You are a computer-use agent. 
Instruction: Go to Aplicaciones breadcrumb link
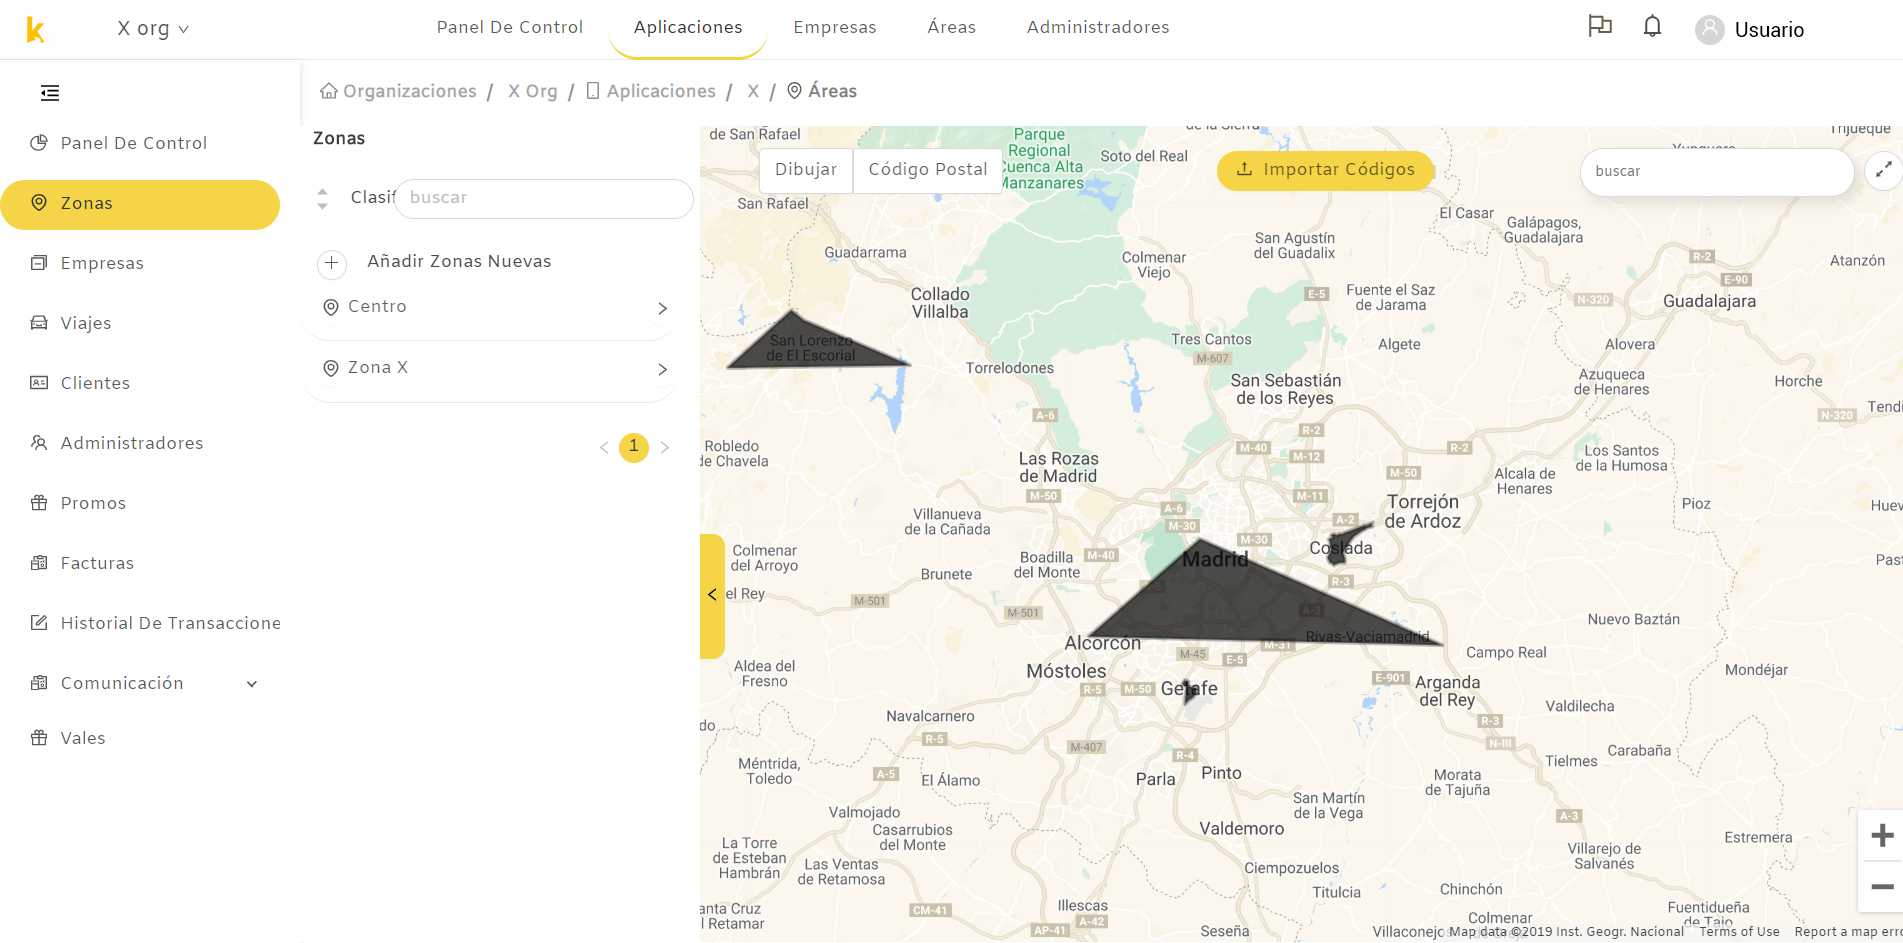(x=661, y=91)
